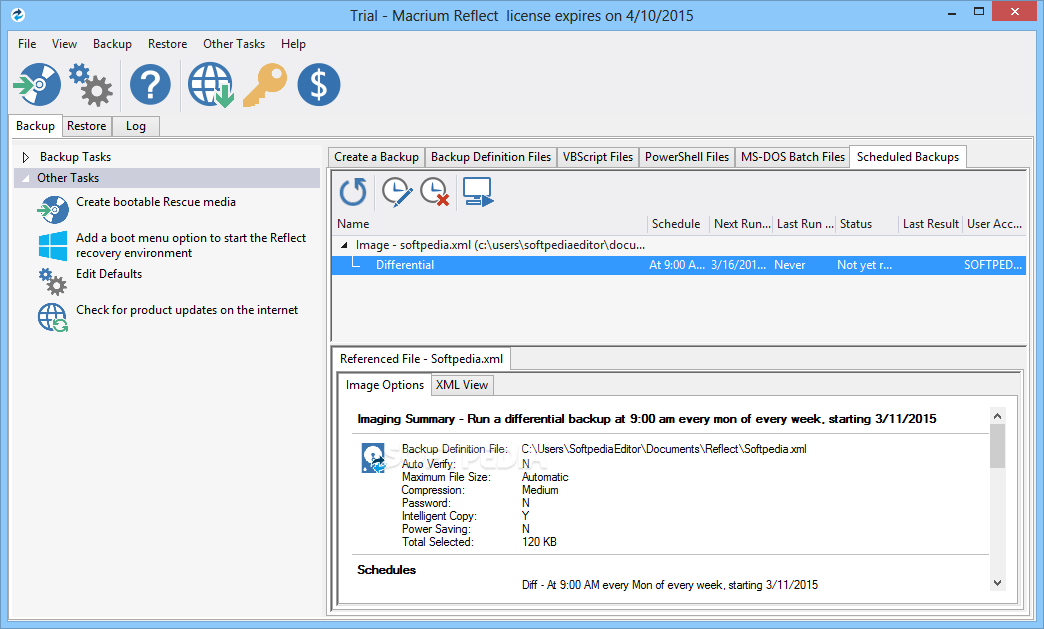
Task: Sort by the Last Result column header
Action: 930,224
